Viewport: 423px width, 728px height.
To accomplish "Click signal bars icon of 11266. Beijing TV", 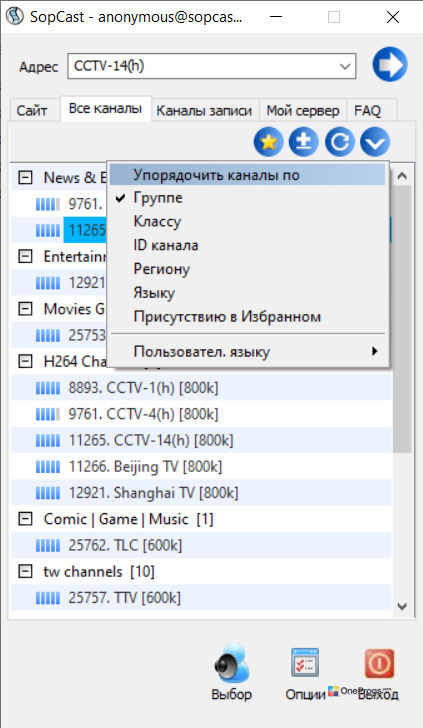I will pyautogui.click(x=48, y=467).
